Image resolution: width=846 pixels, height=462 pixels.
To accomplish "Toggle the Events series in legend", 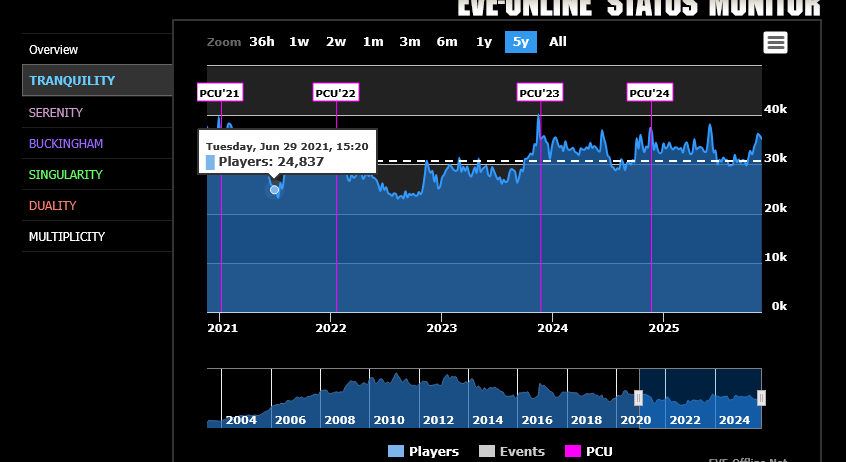I will [x=512, y=451].
